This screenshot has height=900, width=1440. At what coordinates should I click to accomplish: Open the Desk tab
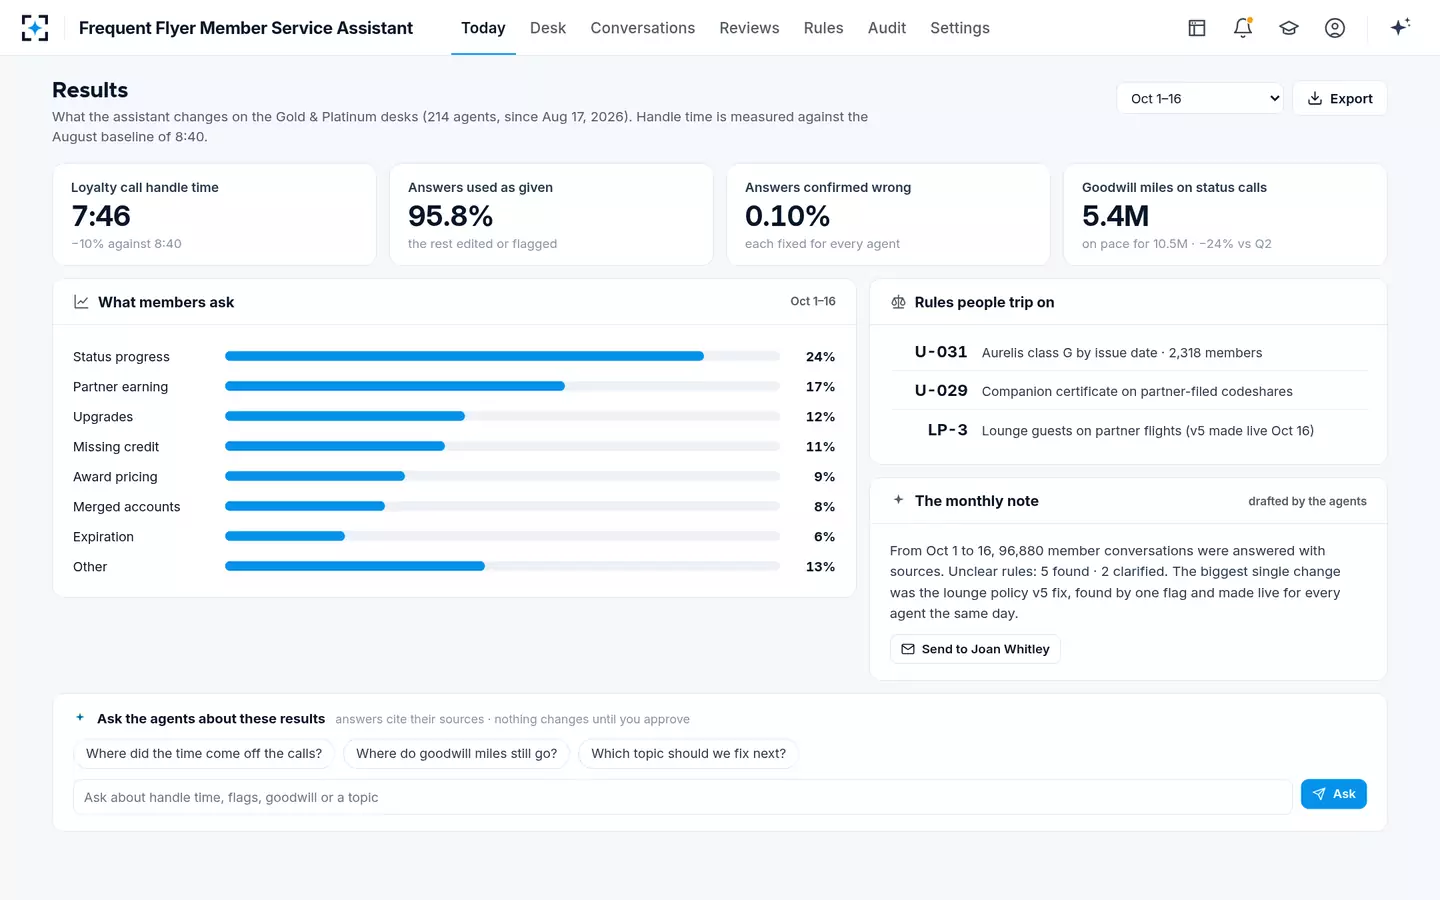(548, 28)
